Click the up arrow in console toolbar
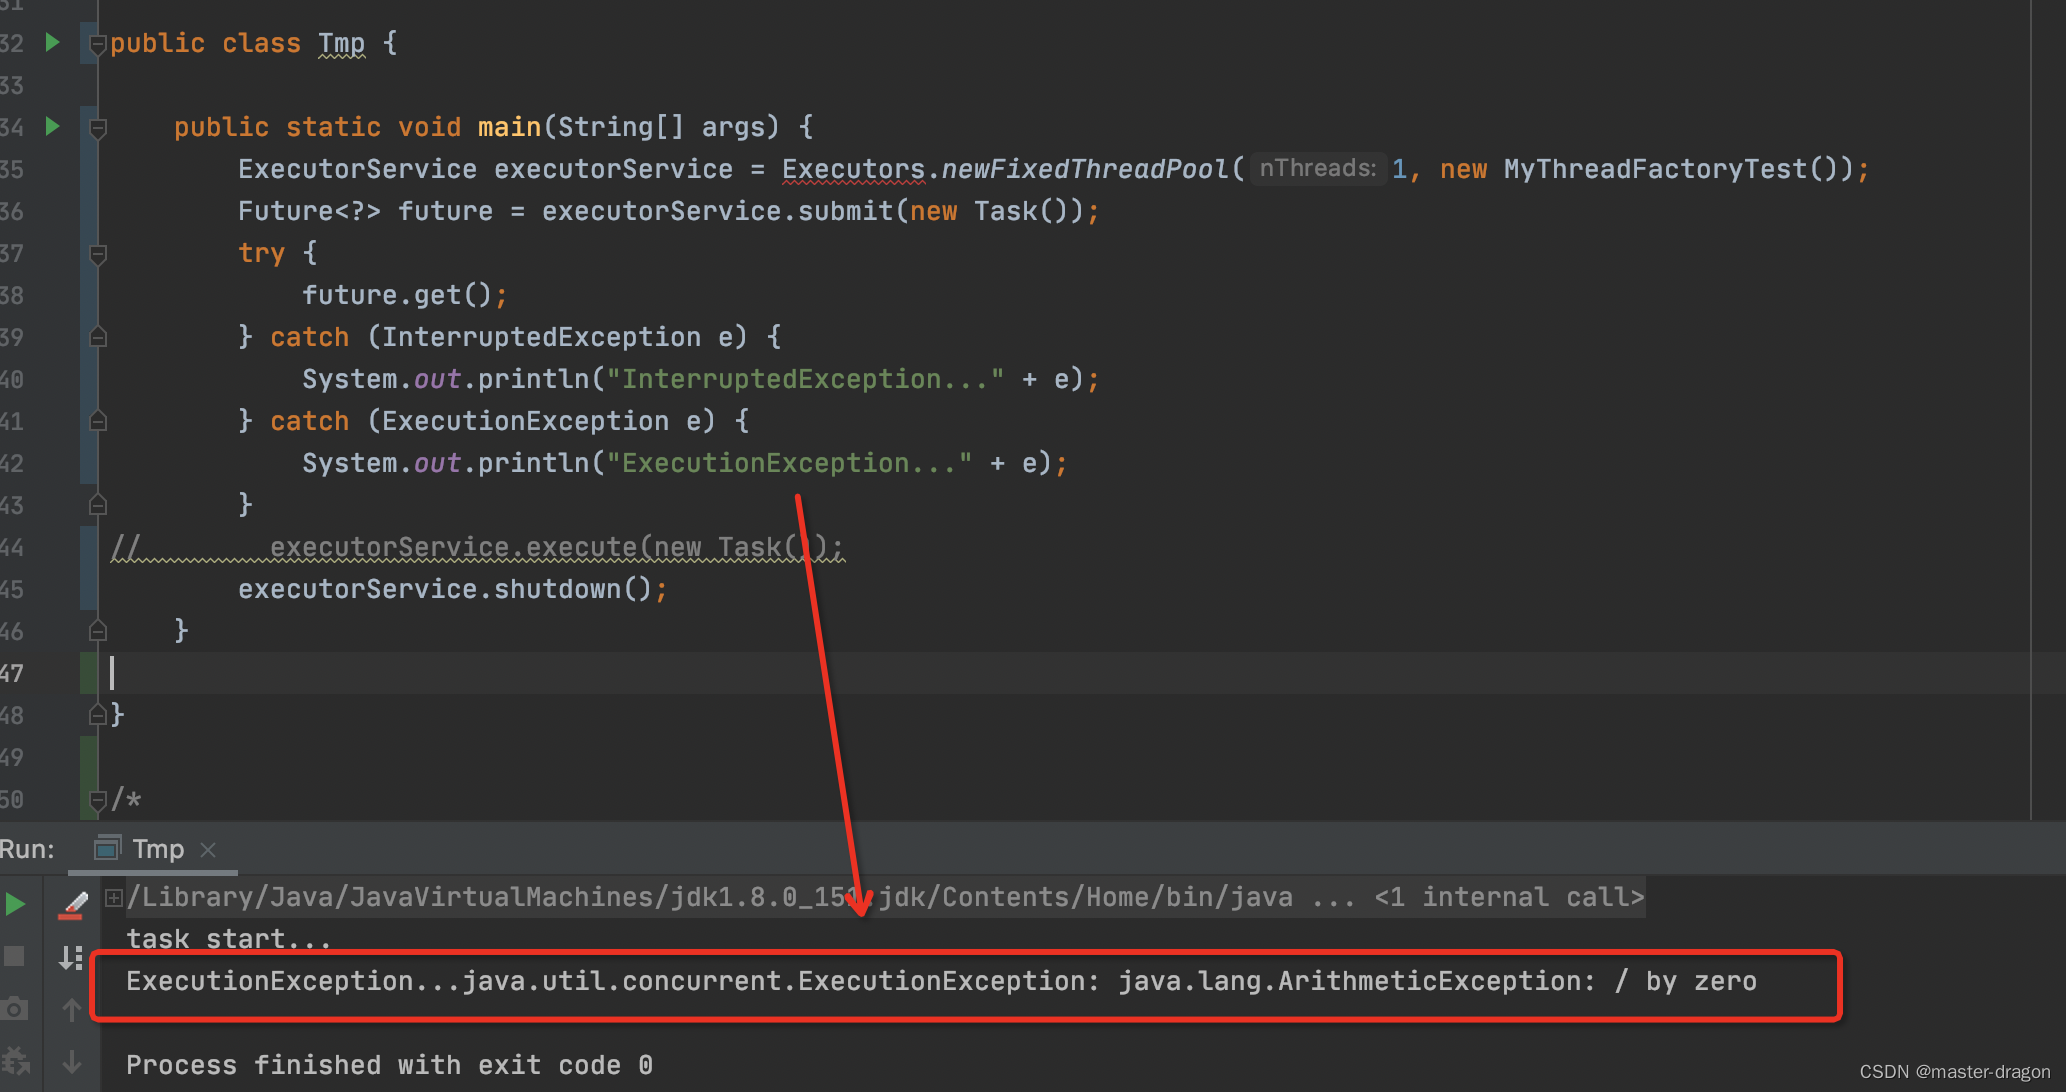The width and height of the screenshot is (2066, 1092). 71,1010
